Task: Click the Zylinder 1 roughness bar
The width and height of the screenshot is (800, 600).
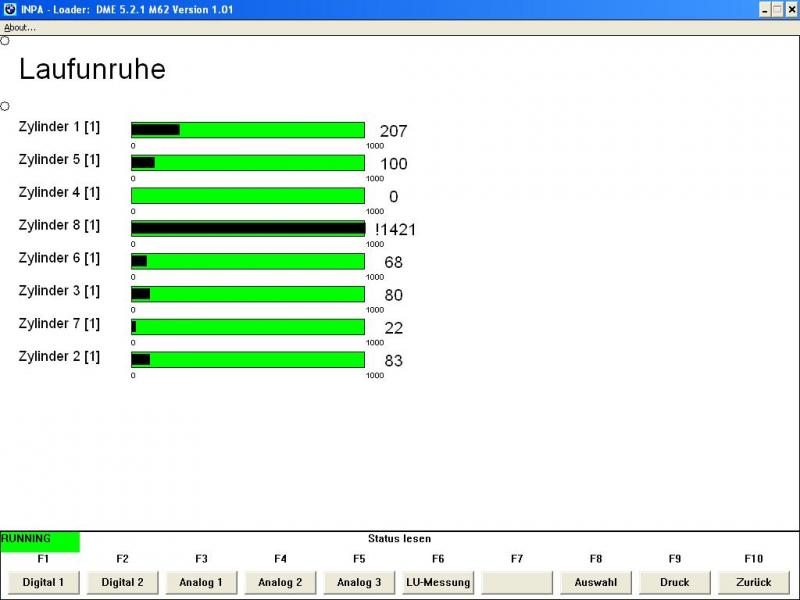Action: tap(248, 130)
